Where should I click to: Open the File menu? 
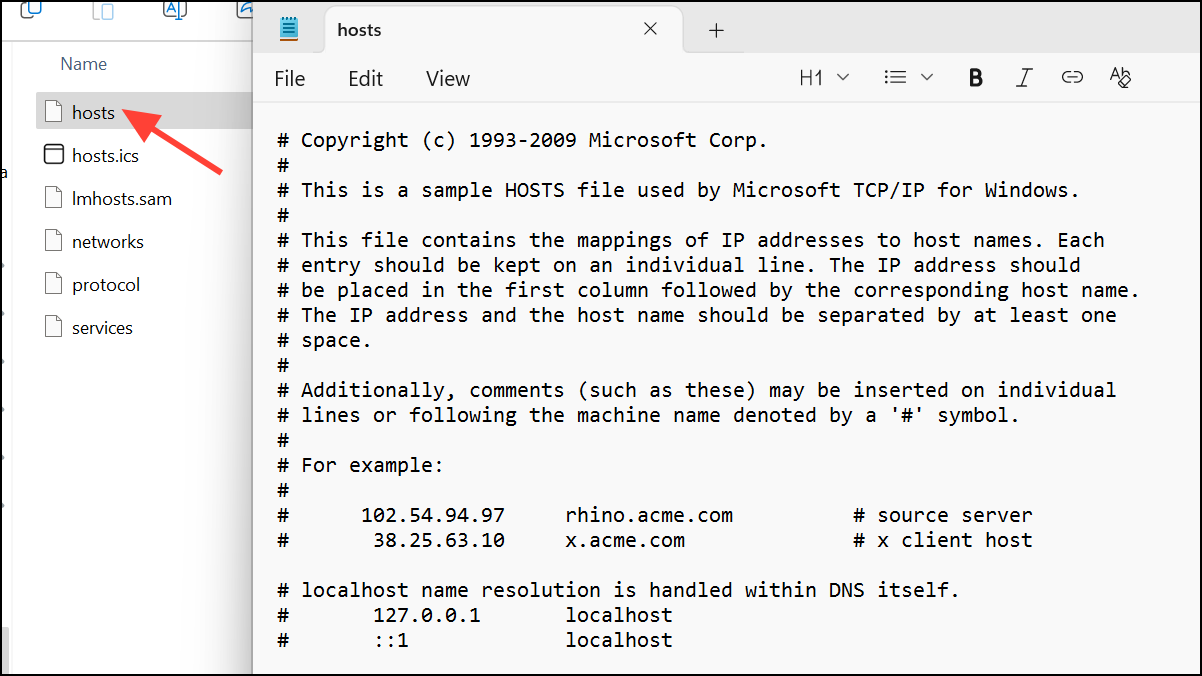click(x=290, y=79)
